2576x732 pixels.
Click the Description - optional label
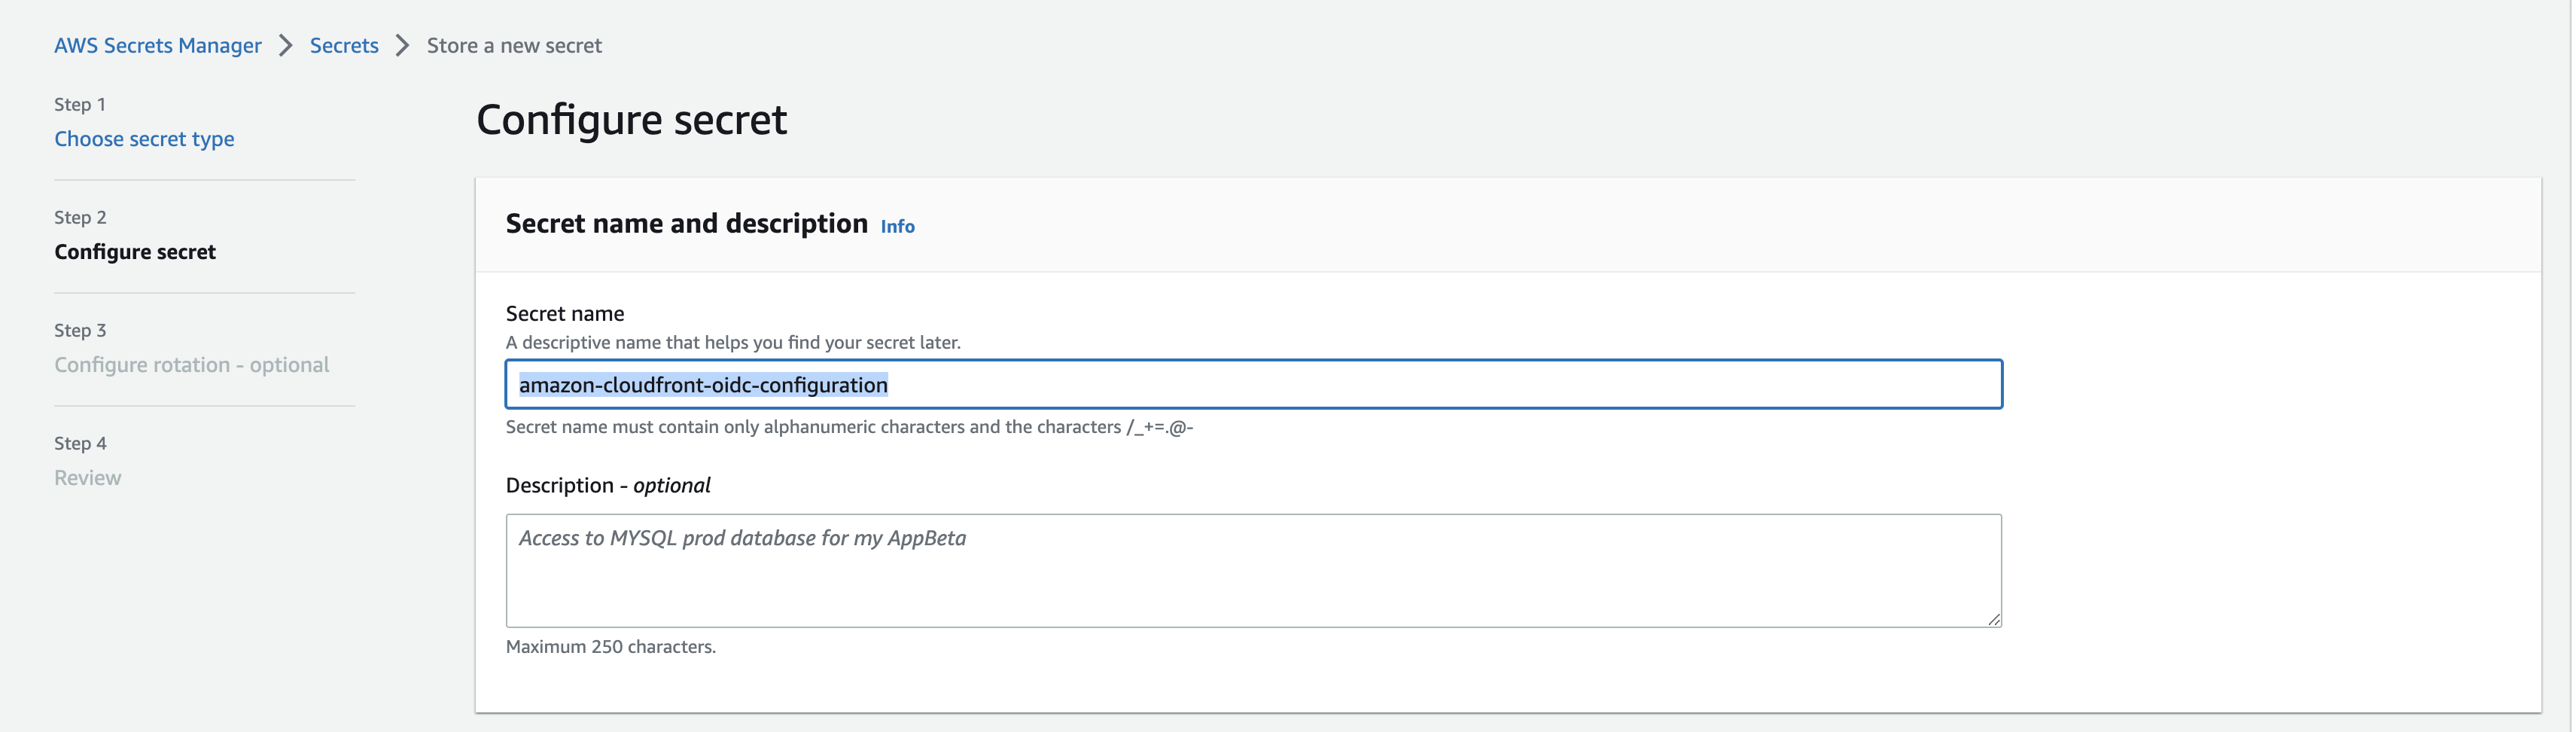click(608, 485)
